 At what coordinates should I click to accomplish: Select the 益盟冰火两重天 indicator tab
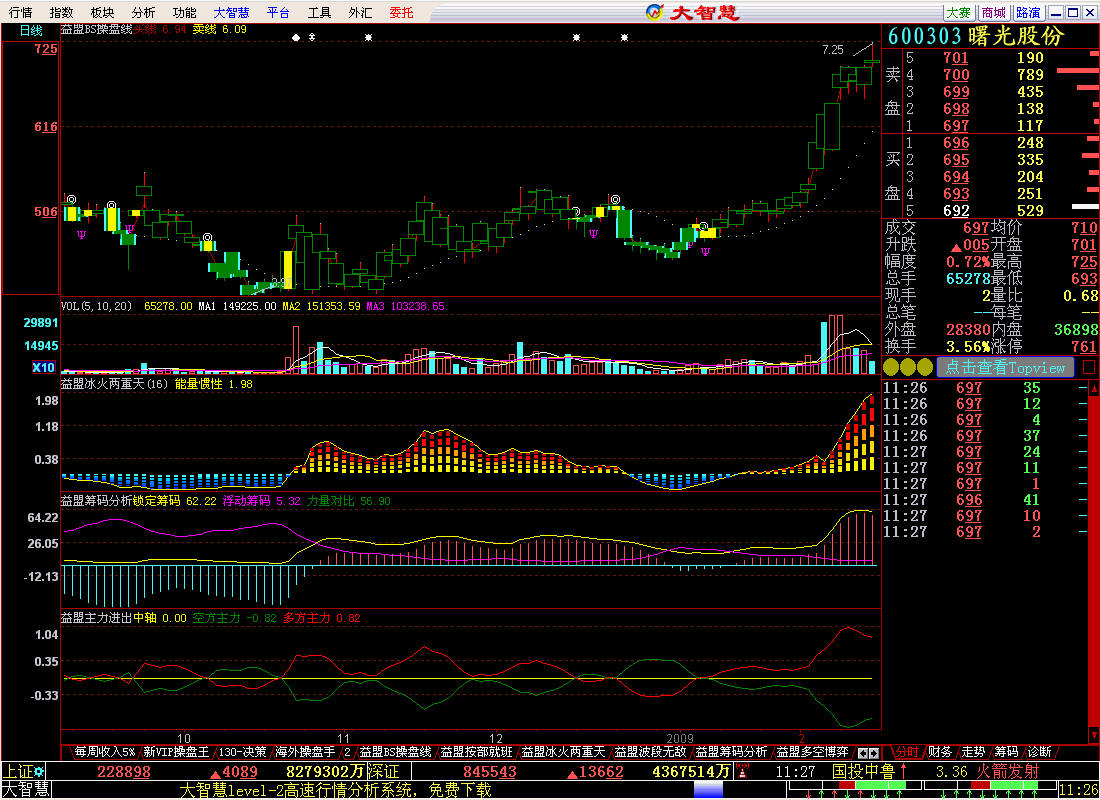(563, 752)
